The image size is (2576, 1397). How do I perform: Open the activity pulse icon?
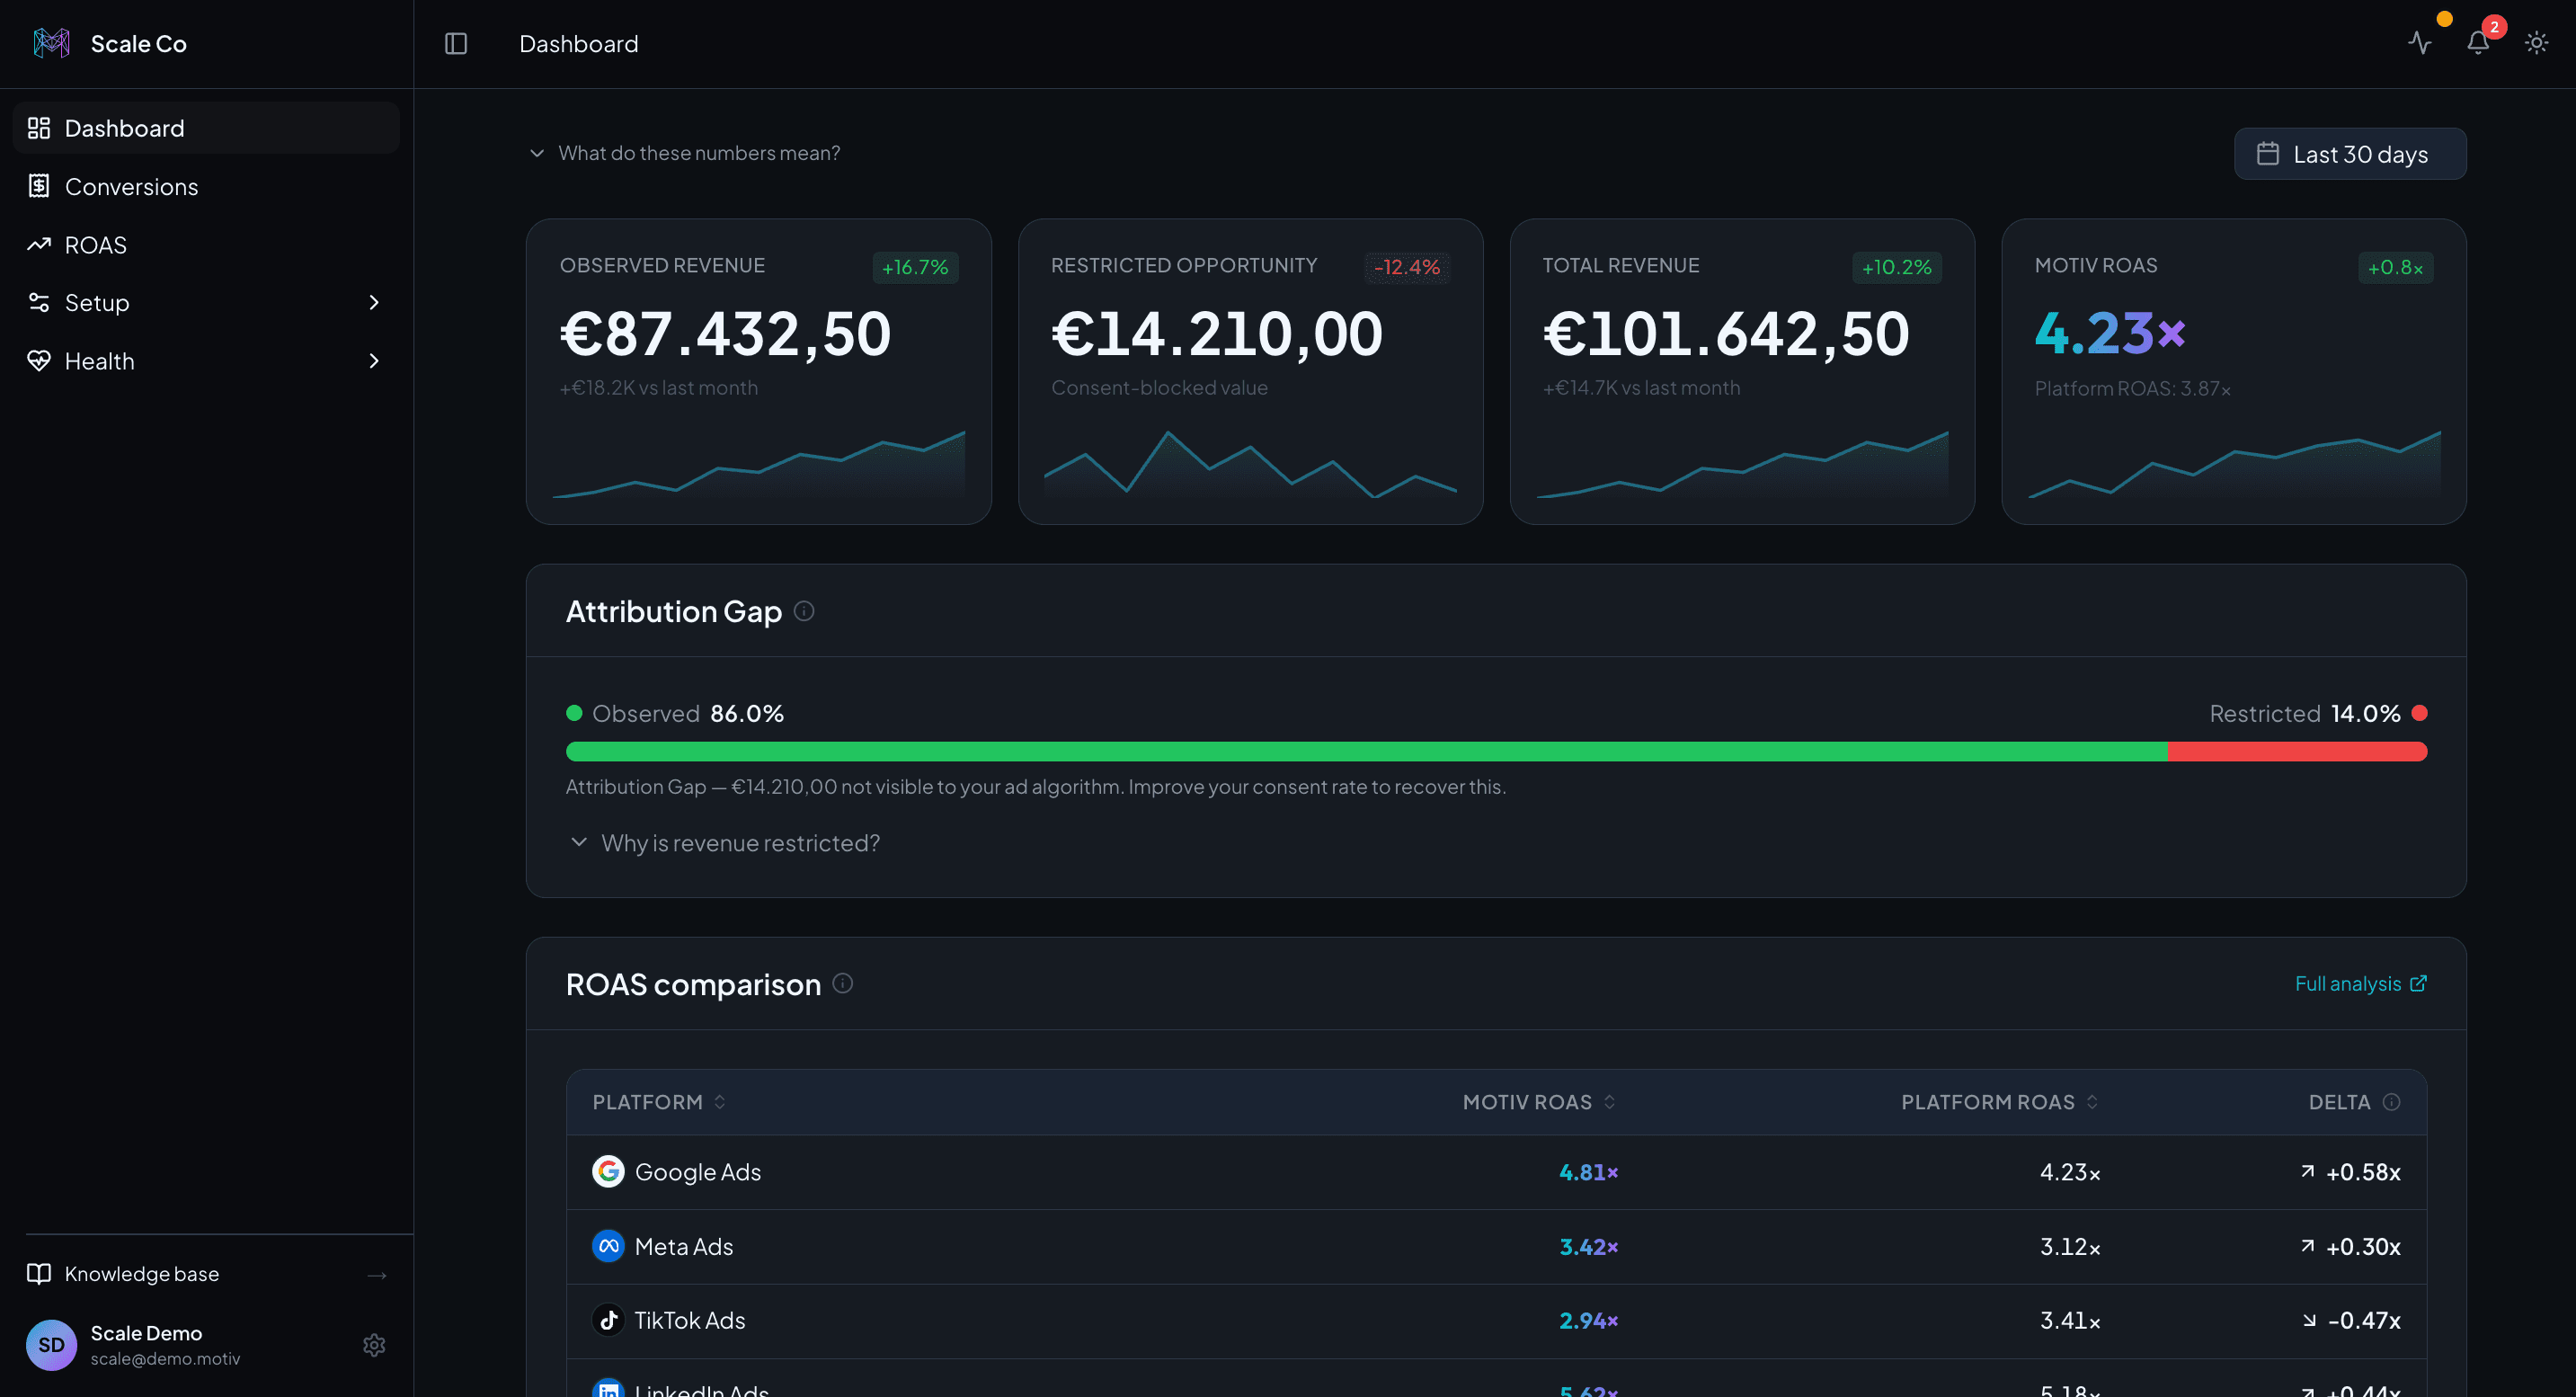click(2420, 43)
